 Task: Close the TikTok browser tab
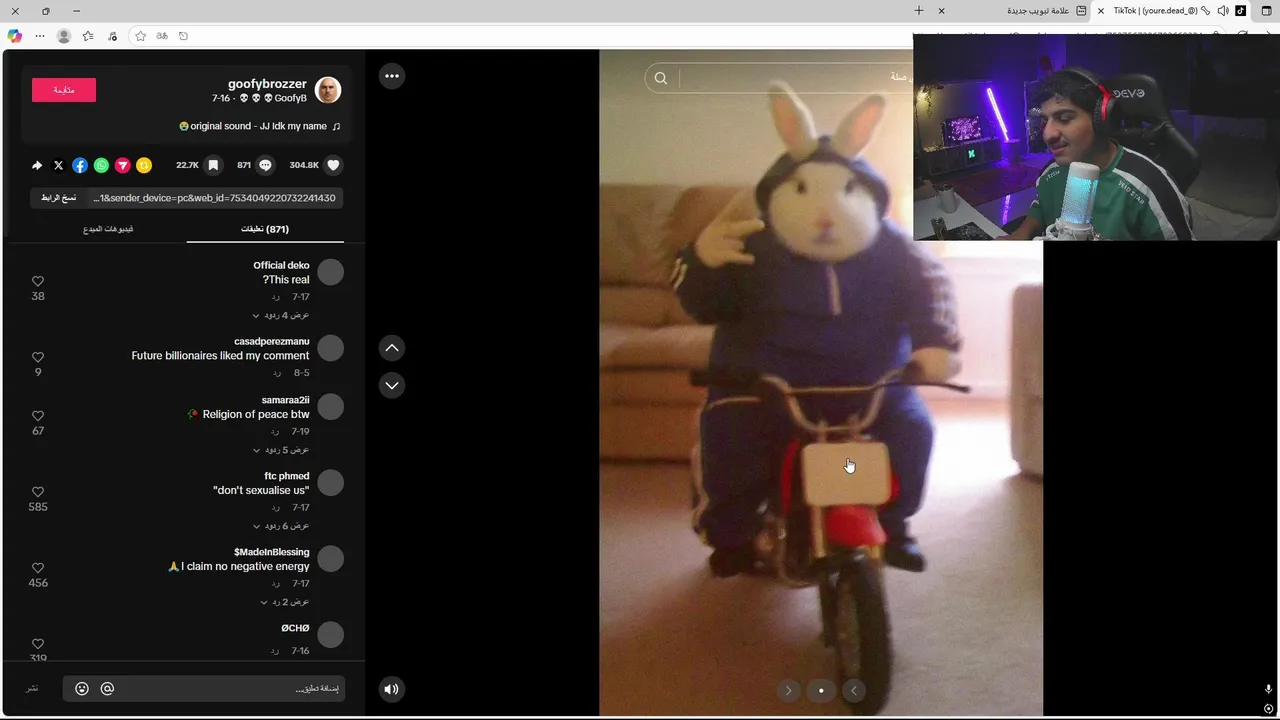1101,11
